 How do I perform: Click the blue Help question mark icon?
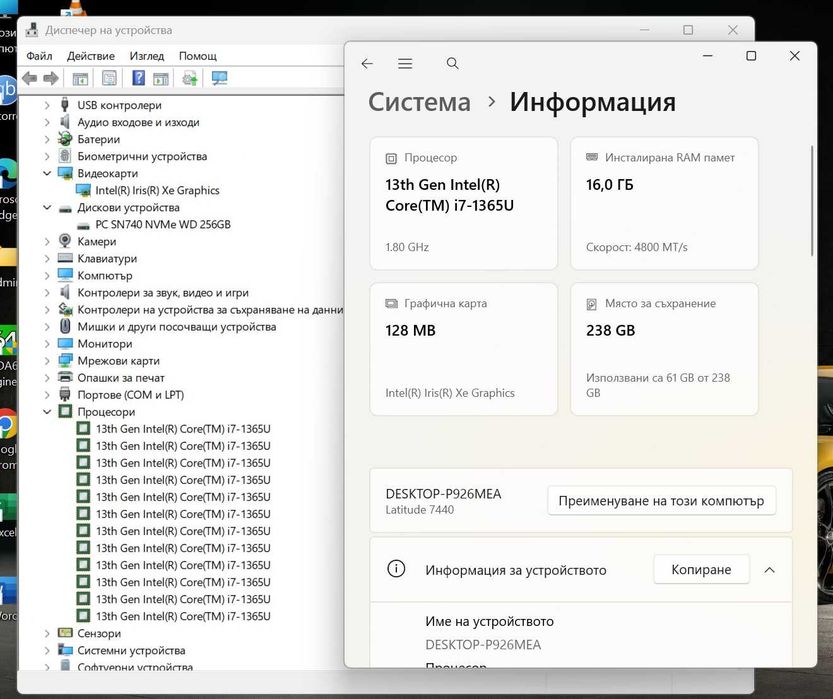point(138,78)
